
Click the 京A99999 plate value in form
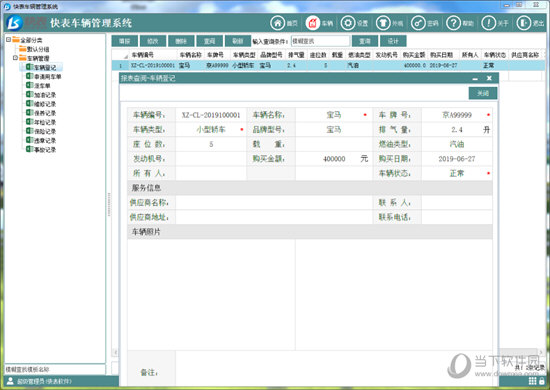coord(457,115)
